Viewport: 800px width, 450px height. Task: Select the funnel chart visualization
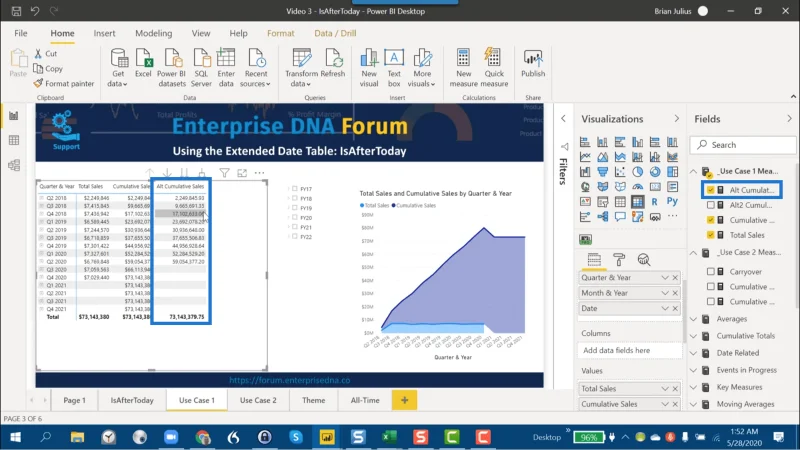603,172
